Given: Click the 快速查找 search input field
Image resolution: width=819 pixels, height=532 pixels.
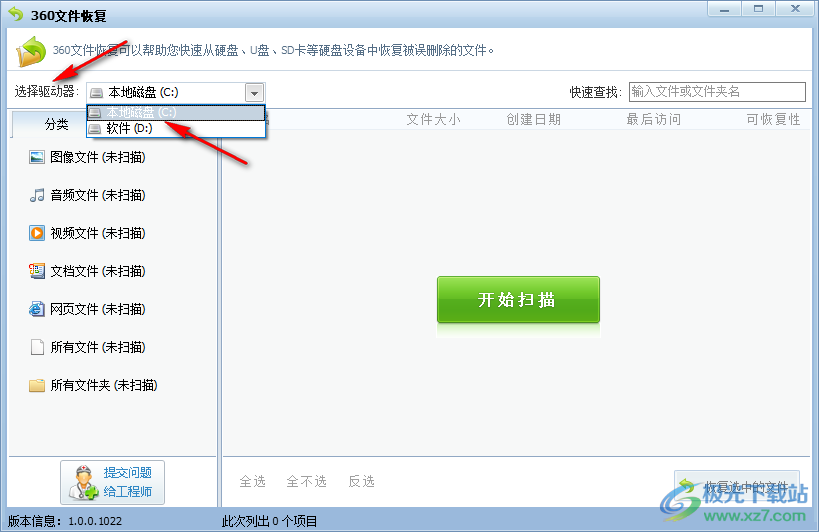Looking at the screenshot, I should [x=717, y=92].
